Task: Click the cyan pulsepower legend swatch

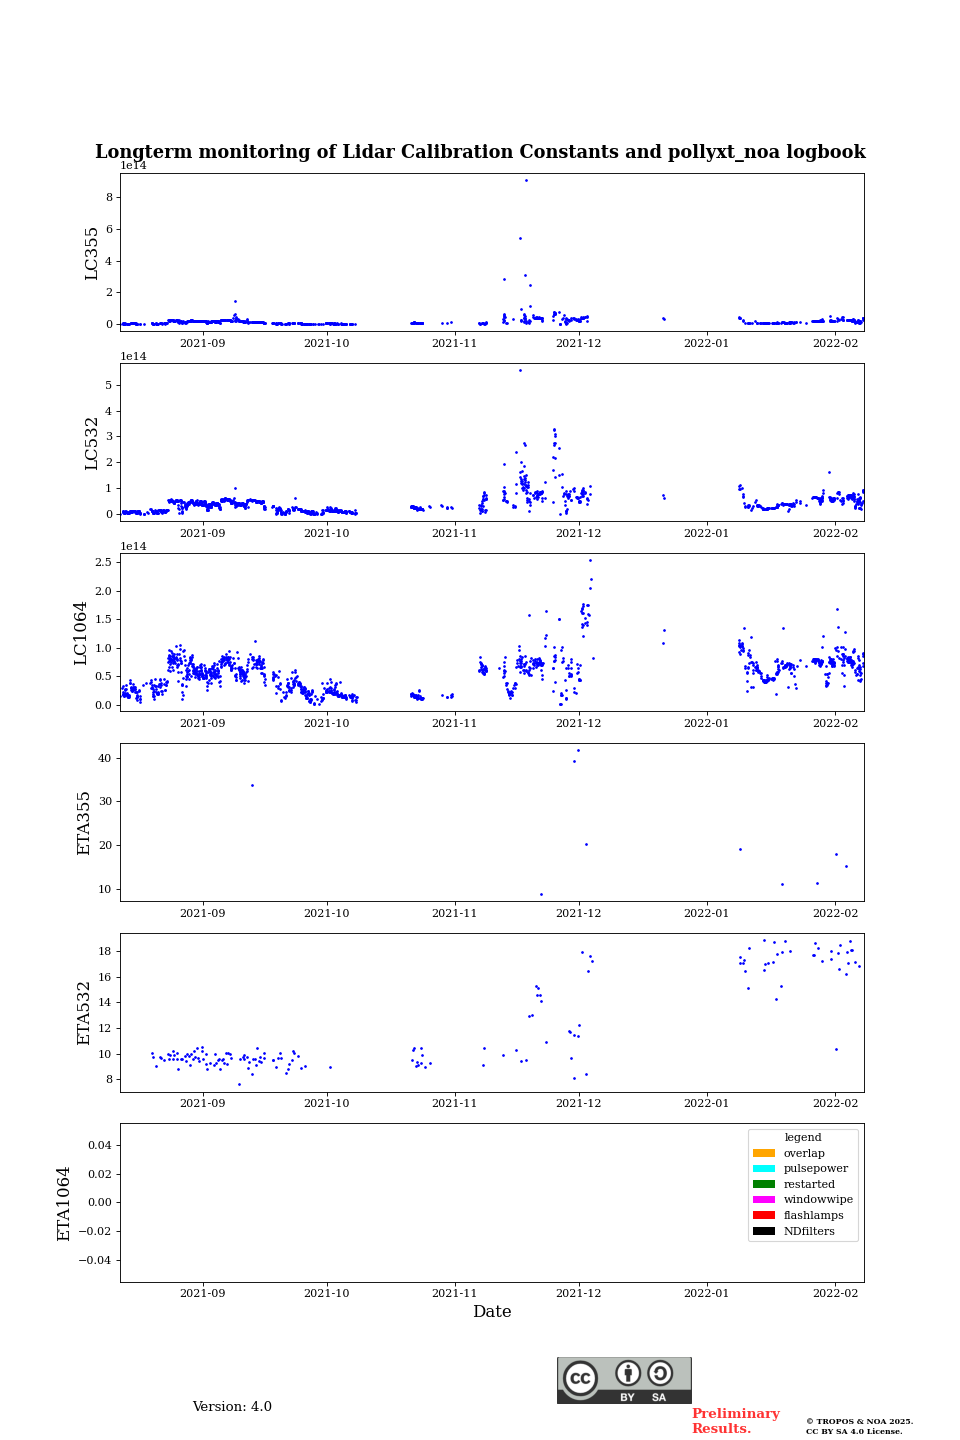Action: pyautogui.click(x=764, y=1168)
